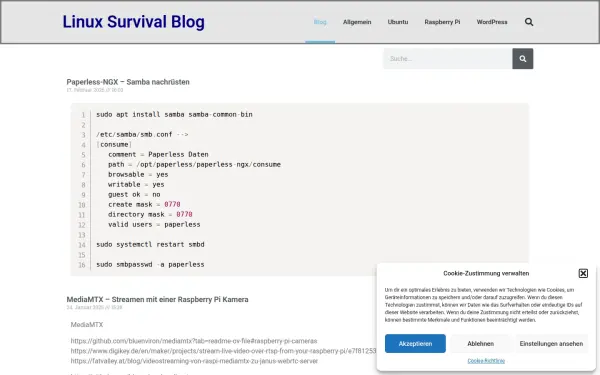This screenshot has height=375, width=600.
Task: Open post Paperless-NGX – Samba nachrüsten
Action: [x=128, y=82]
